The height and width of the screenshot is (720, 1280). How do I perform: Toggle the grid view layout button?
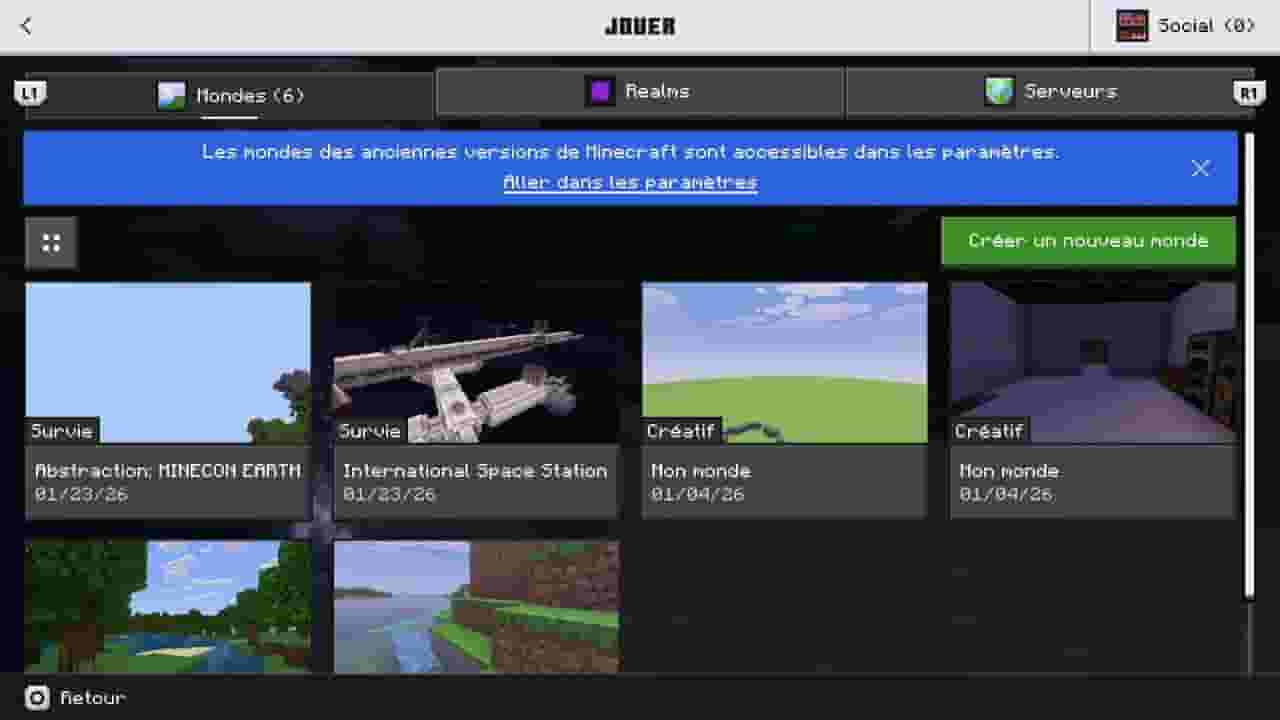(x=51, y=243)
